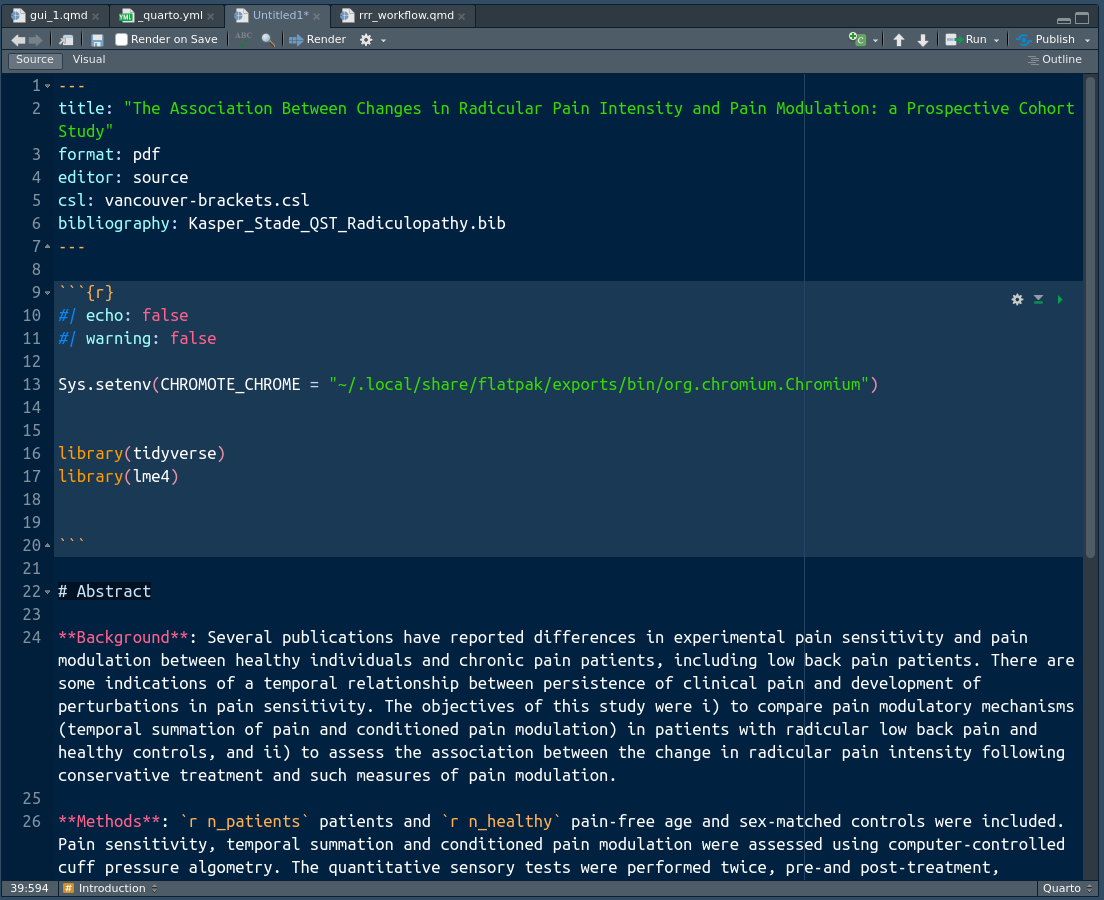Image resolution: width=1104 pixels, height=900 pixels.
Task: Insert a new code chunk
Action: point(857,39)
